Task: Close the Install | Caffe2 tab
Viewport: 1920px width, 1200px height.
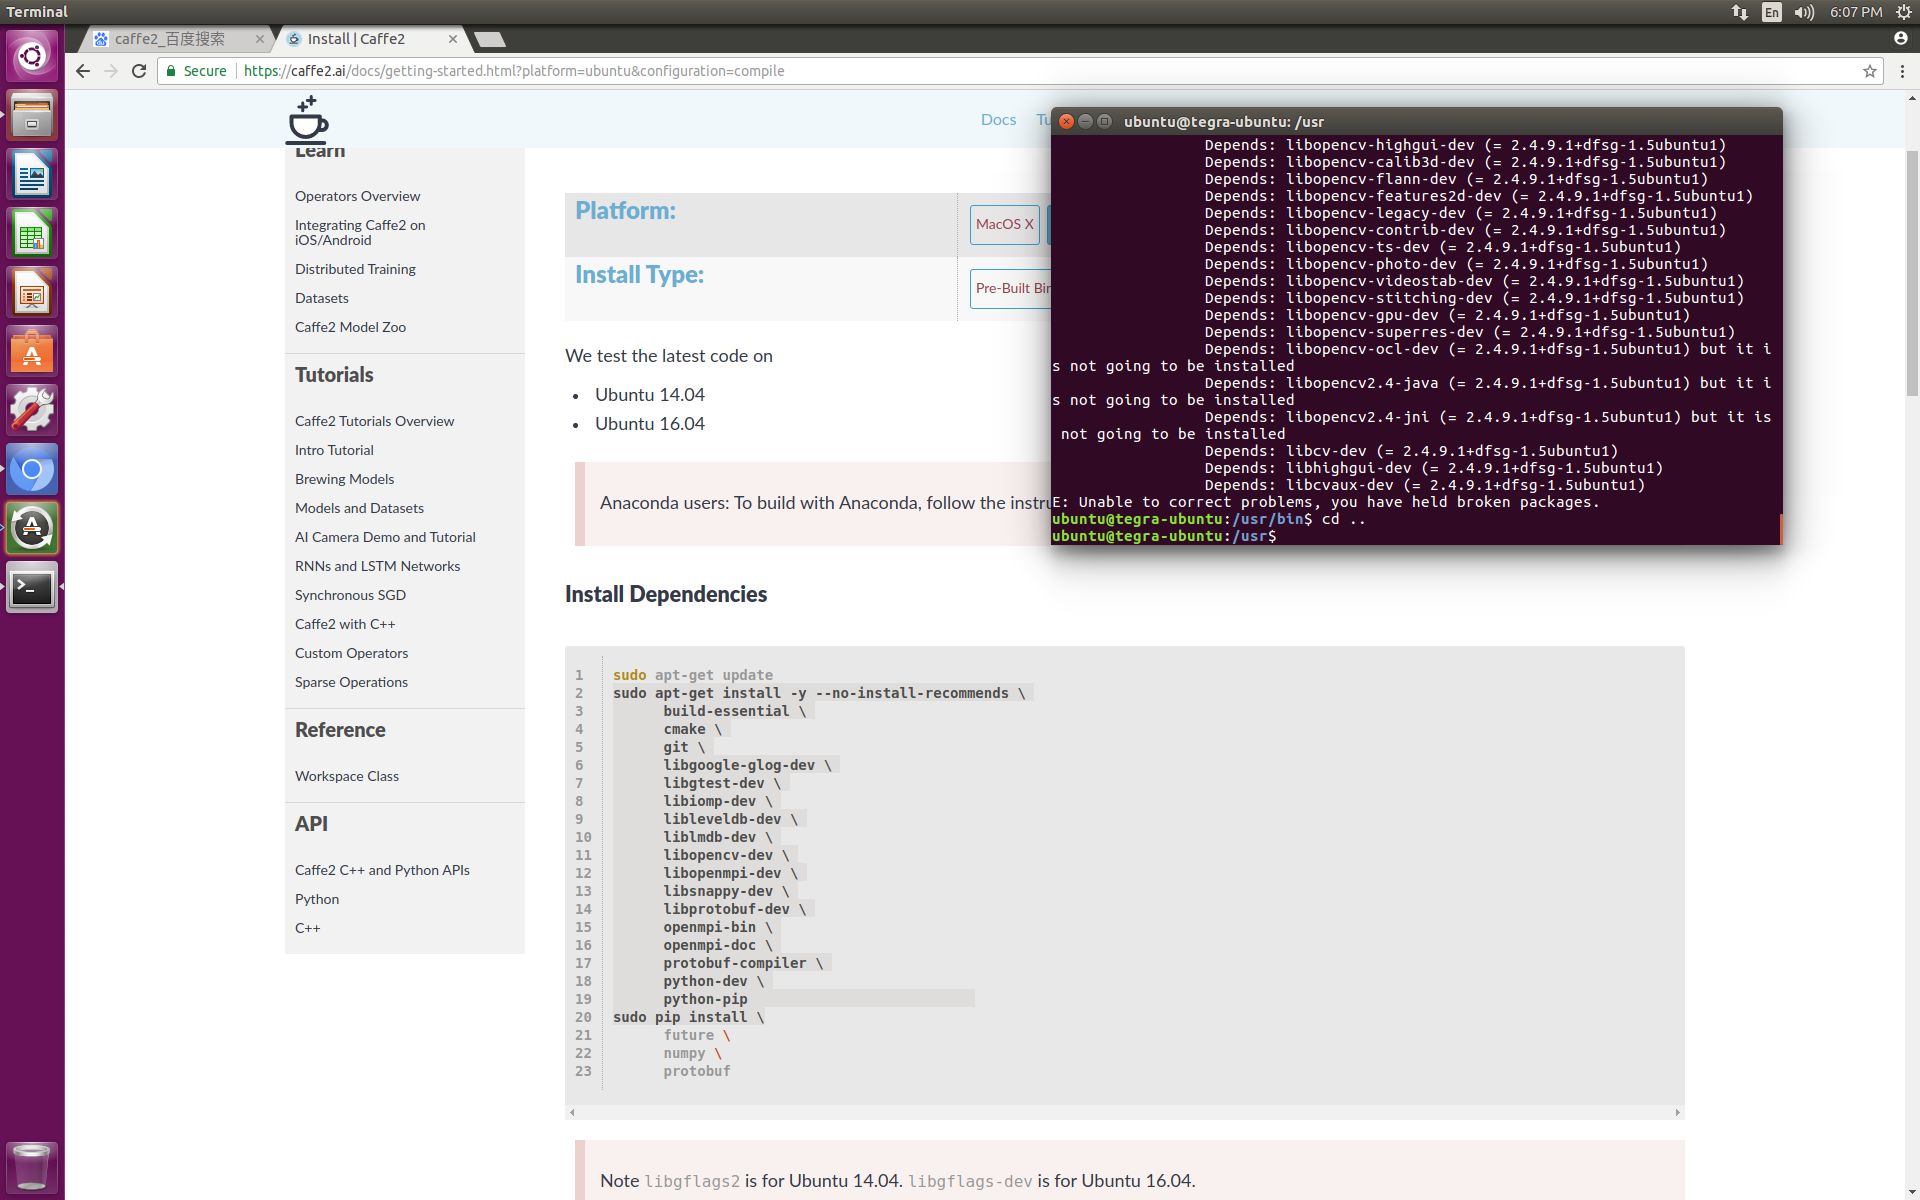Action: click(x=453, y=39)
